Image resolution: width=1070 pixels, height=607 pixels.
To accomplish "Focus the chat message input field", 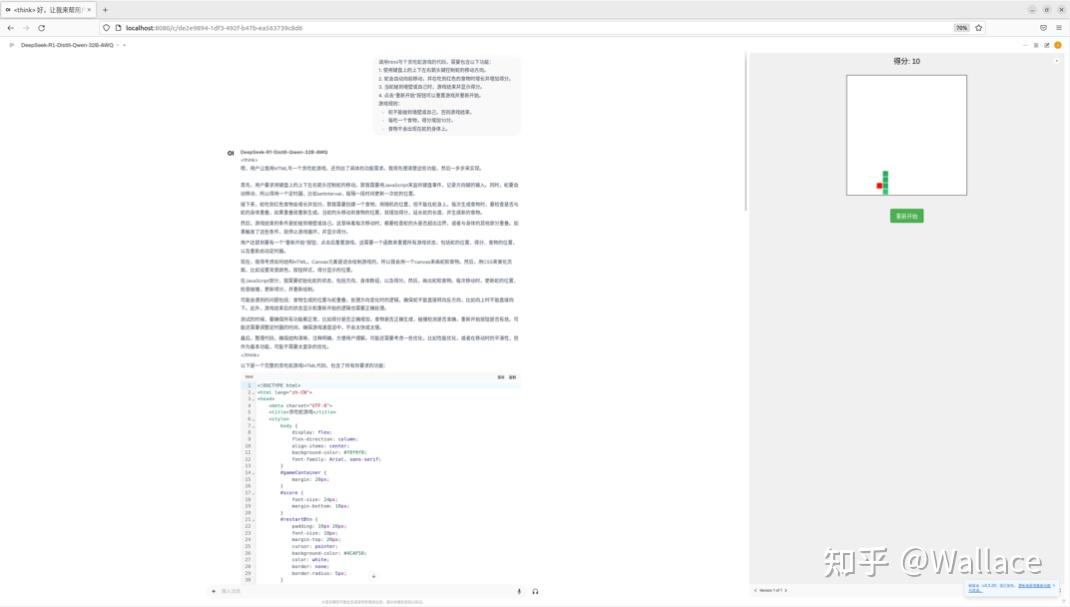I will click(x=365, y=591).
